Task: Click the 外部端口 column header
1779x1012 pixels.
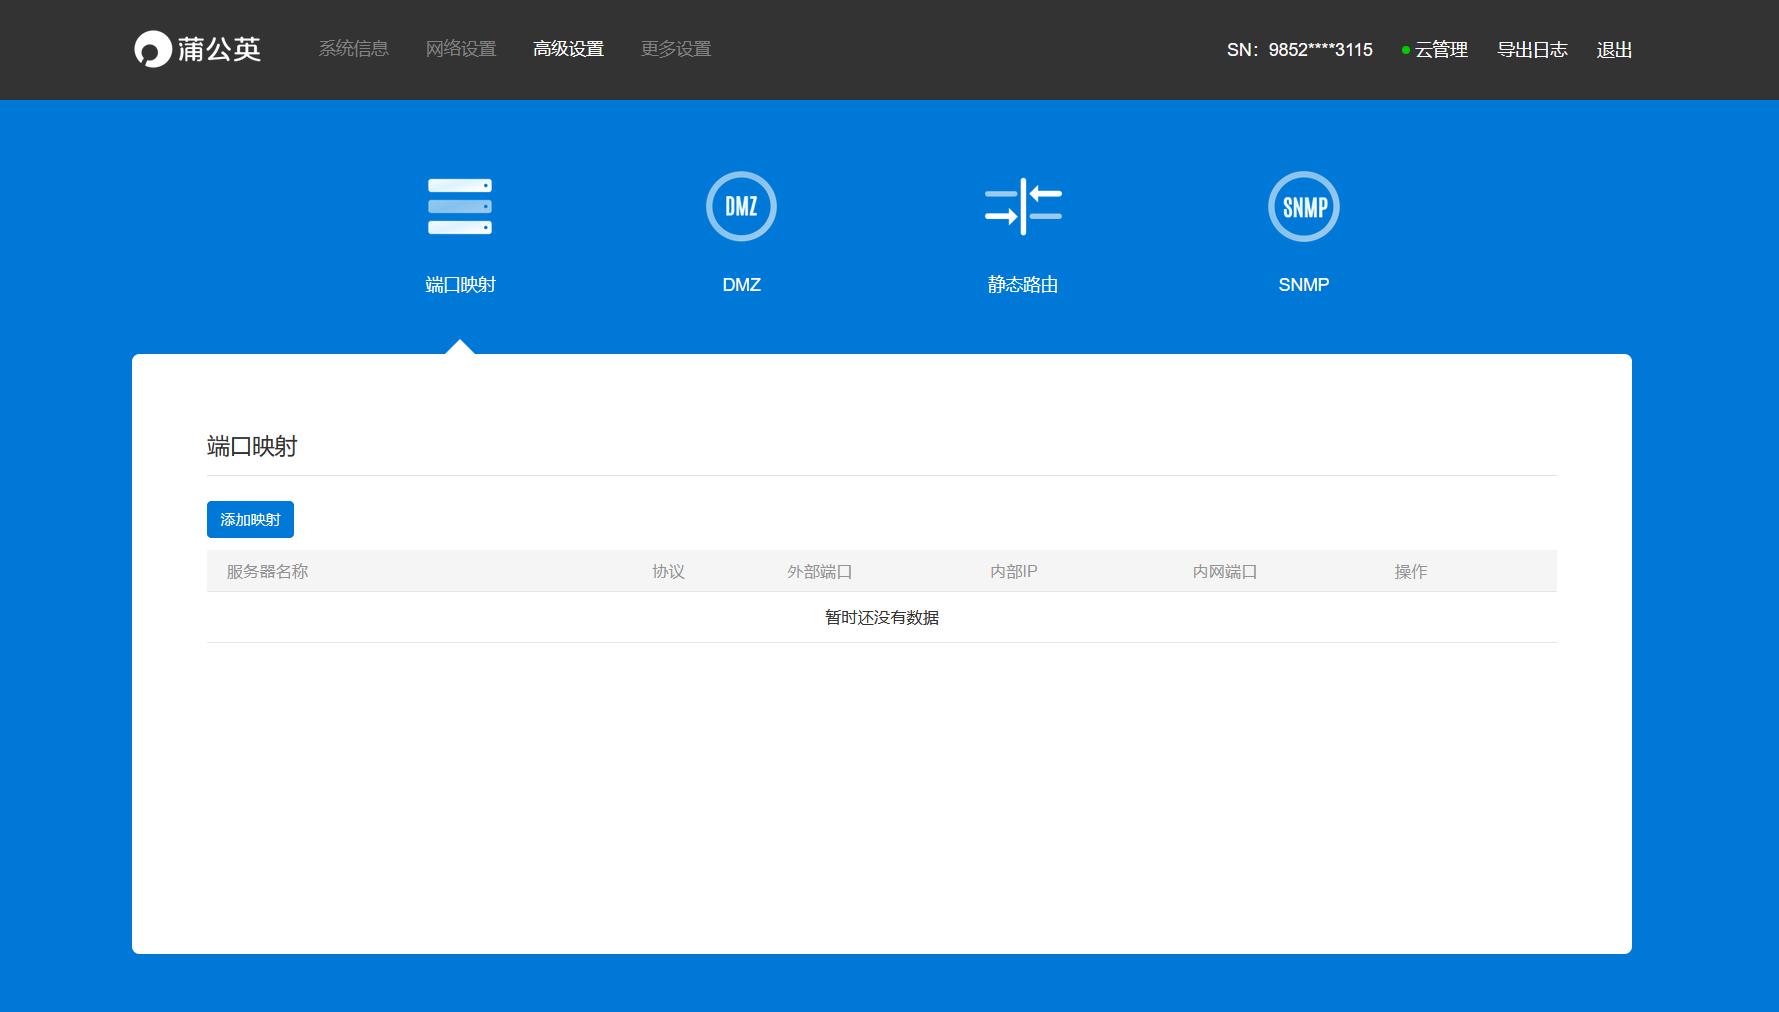Action: (819, 572)
